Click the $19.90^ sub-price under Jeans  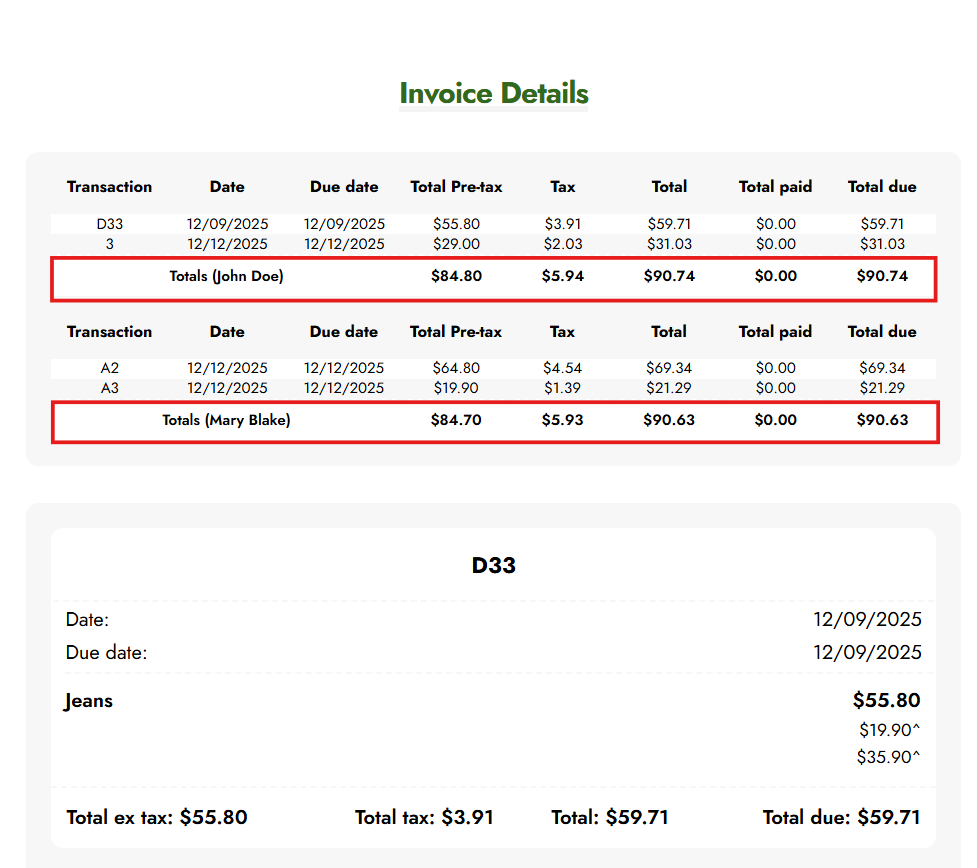click(888, 730)
